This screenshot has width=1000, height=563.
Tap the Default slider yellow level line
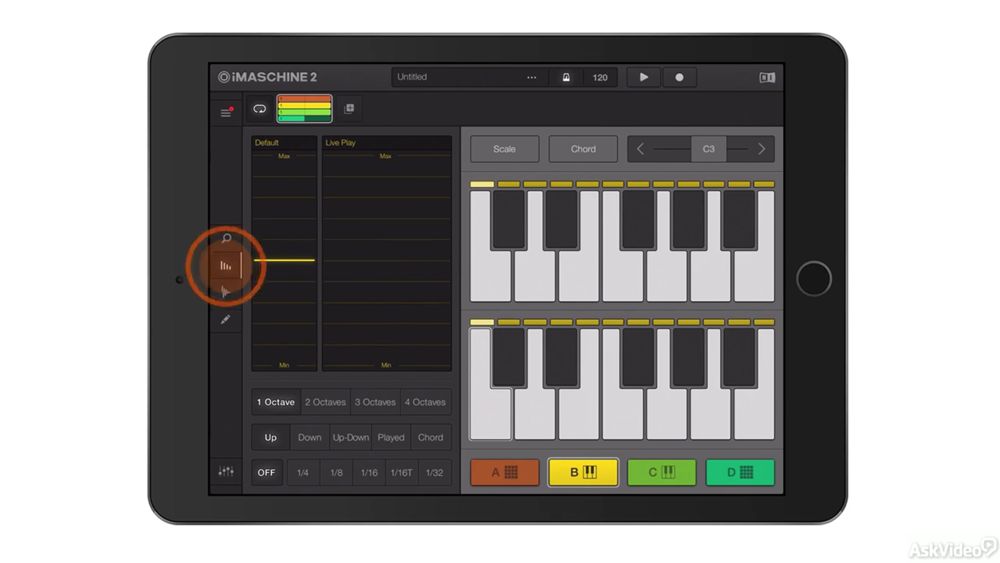coord(284,260)
